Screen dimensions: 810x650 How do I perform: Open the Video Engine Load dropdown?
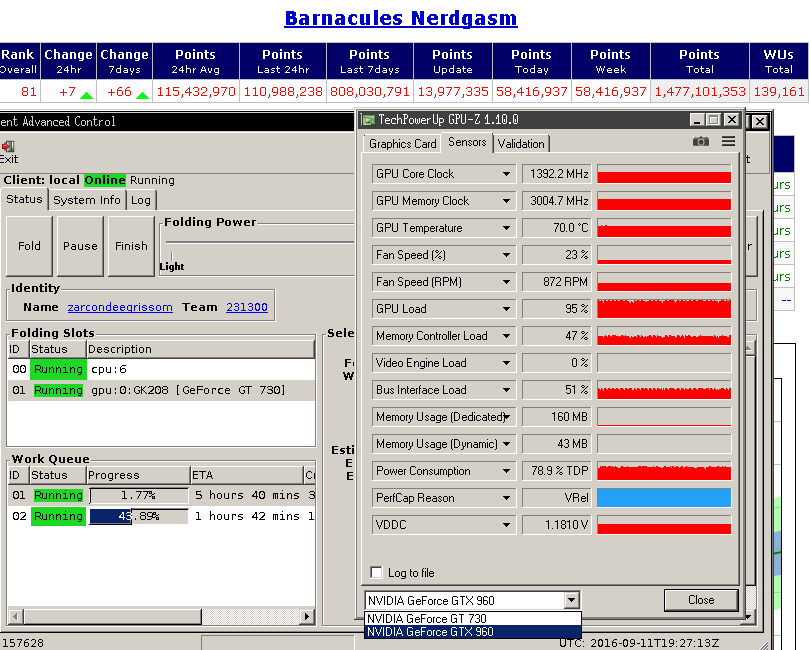tap(506, 363)
